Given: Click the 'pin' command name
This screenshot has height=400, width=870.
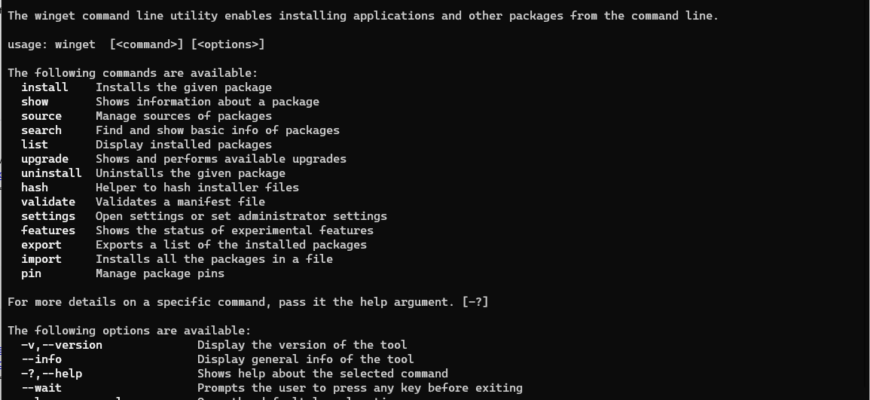Looking at the screenshot, I should (31, 274).
